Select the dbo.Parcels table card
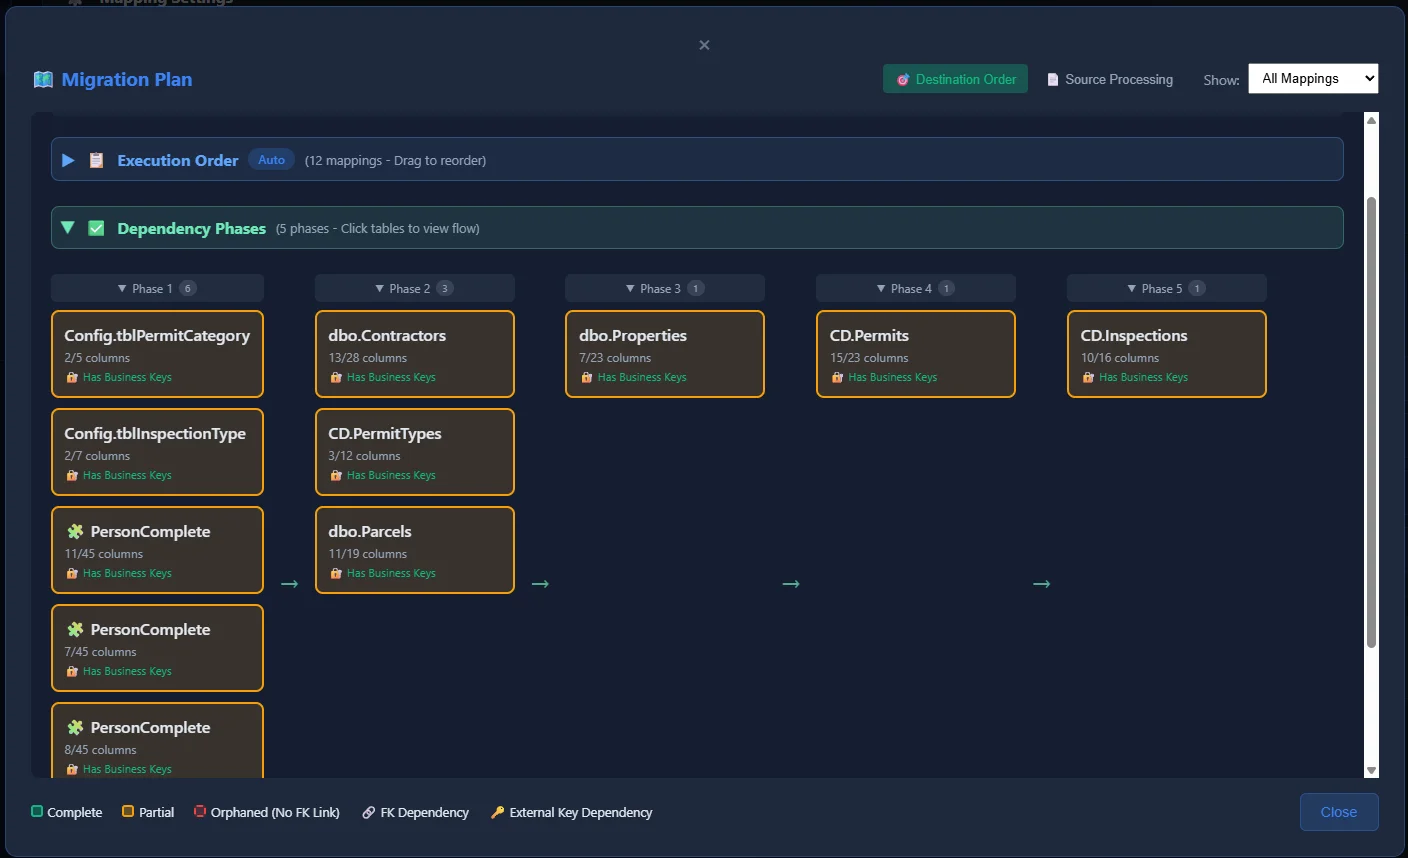Viewport: 1408px width, 858px height. (414, 549)
